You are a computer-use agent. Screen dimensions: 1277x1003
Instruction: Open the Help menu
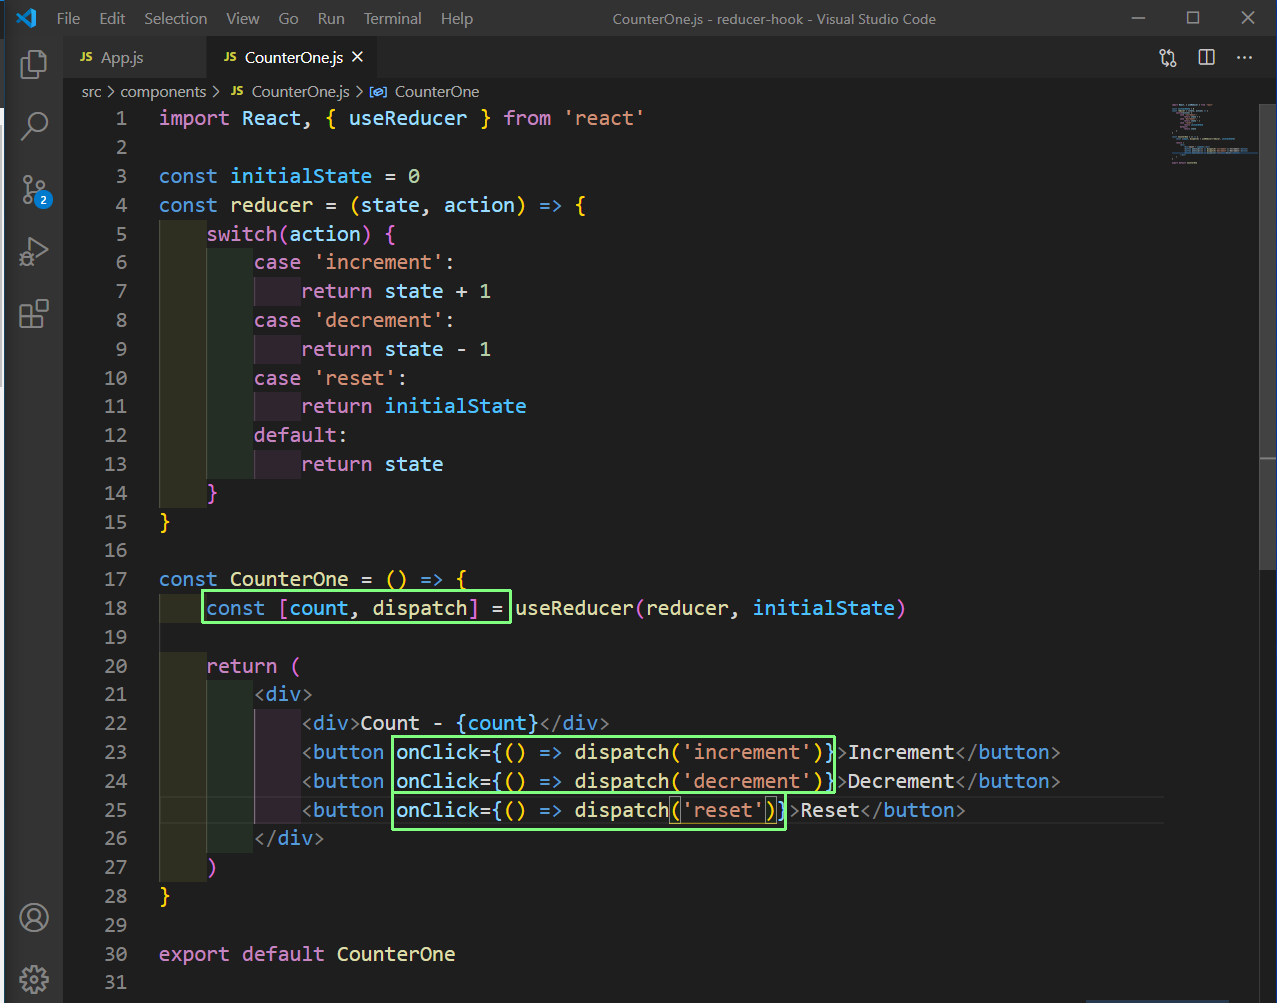[x=457, y=18]
